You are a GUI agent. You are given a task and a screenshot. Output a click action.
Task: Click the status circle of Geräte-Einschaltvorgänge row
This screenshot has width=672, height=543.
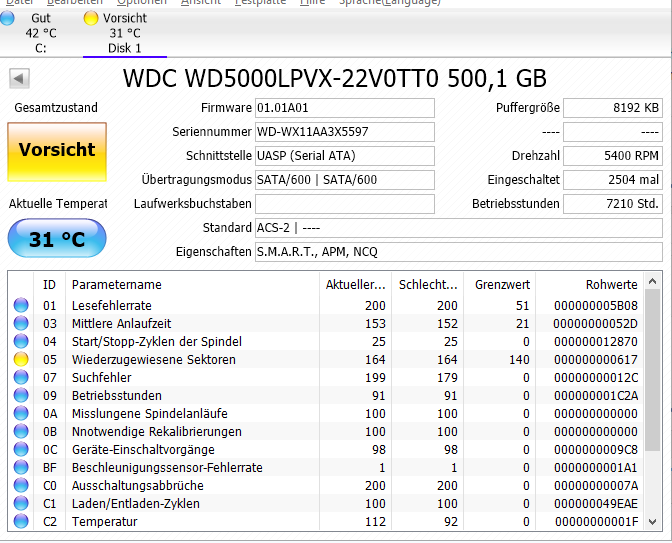click(21, 449)
